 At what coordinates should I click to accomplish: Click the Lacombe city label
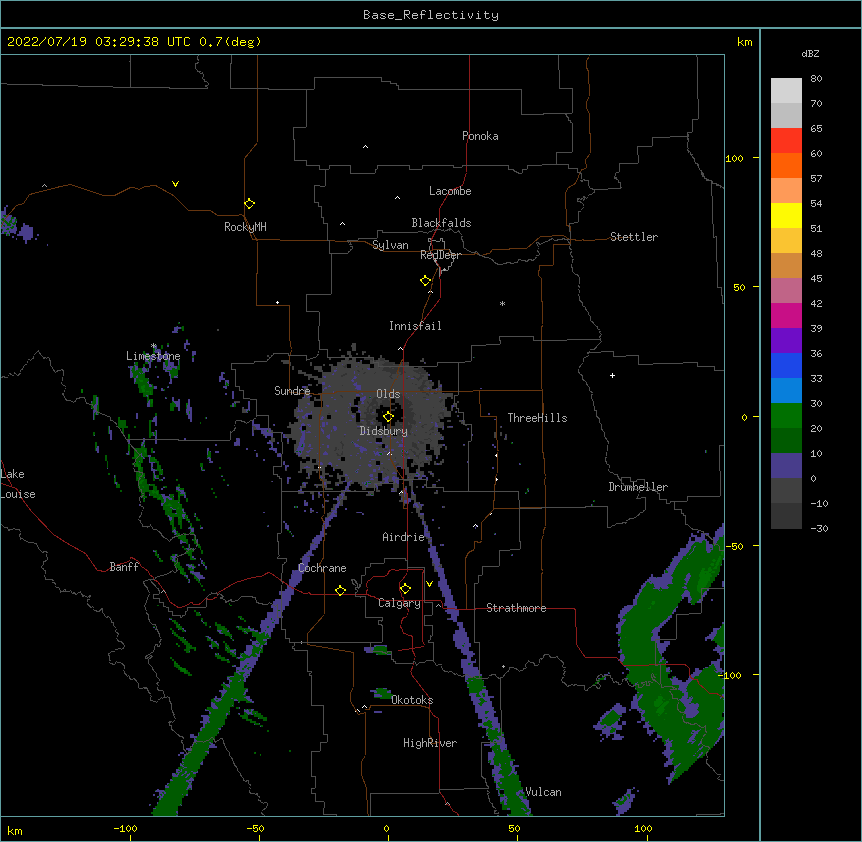pyautogui.click(x=450, y=191)
